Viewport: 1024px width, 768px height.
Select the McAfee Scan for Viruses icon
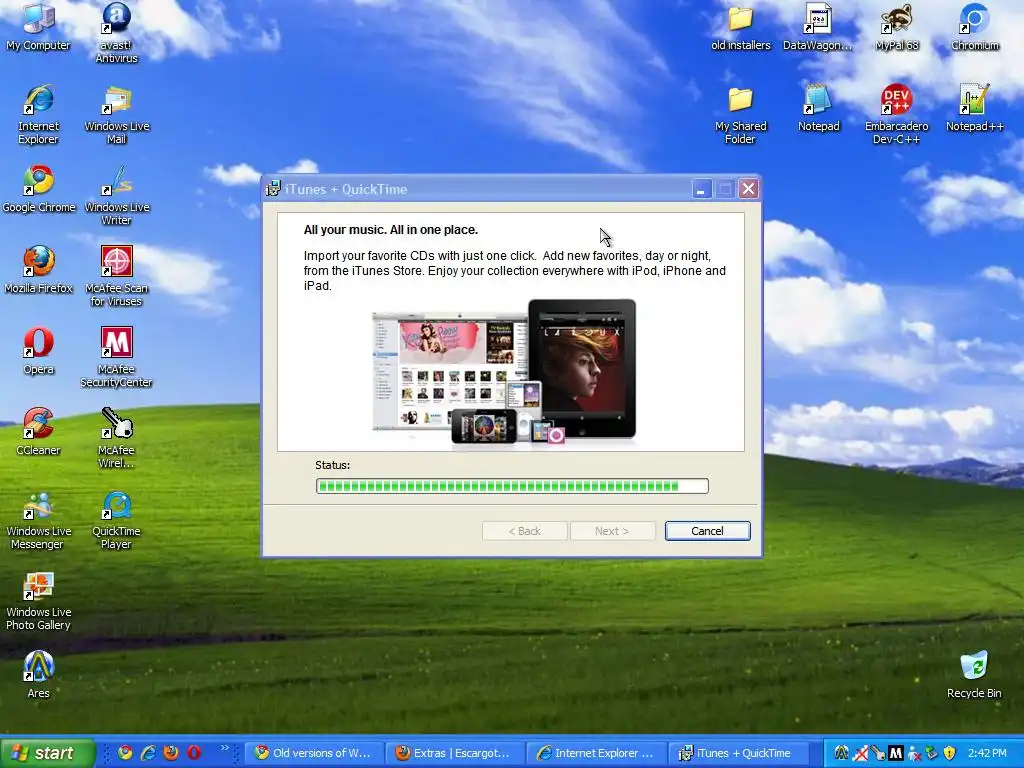click(116, 276)
